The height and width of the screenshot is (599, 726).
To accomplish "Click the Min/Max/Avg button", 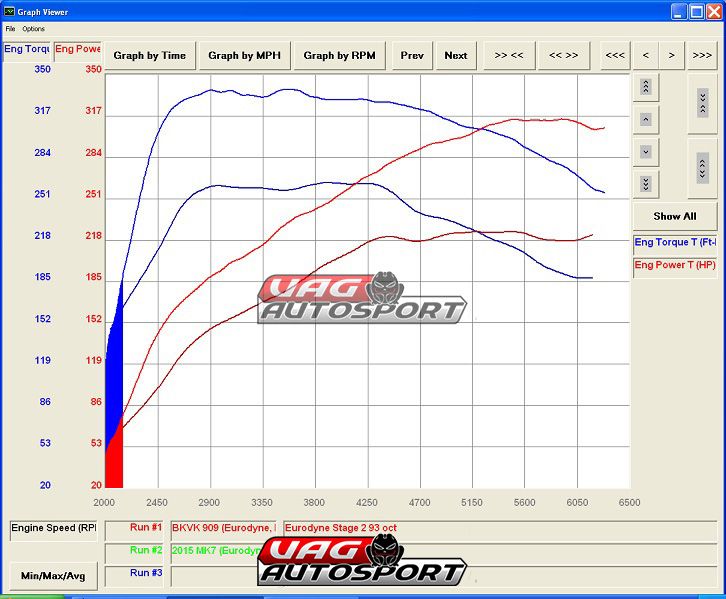I will pos(53,576).
